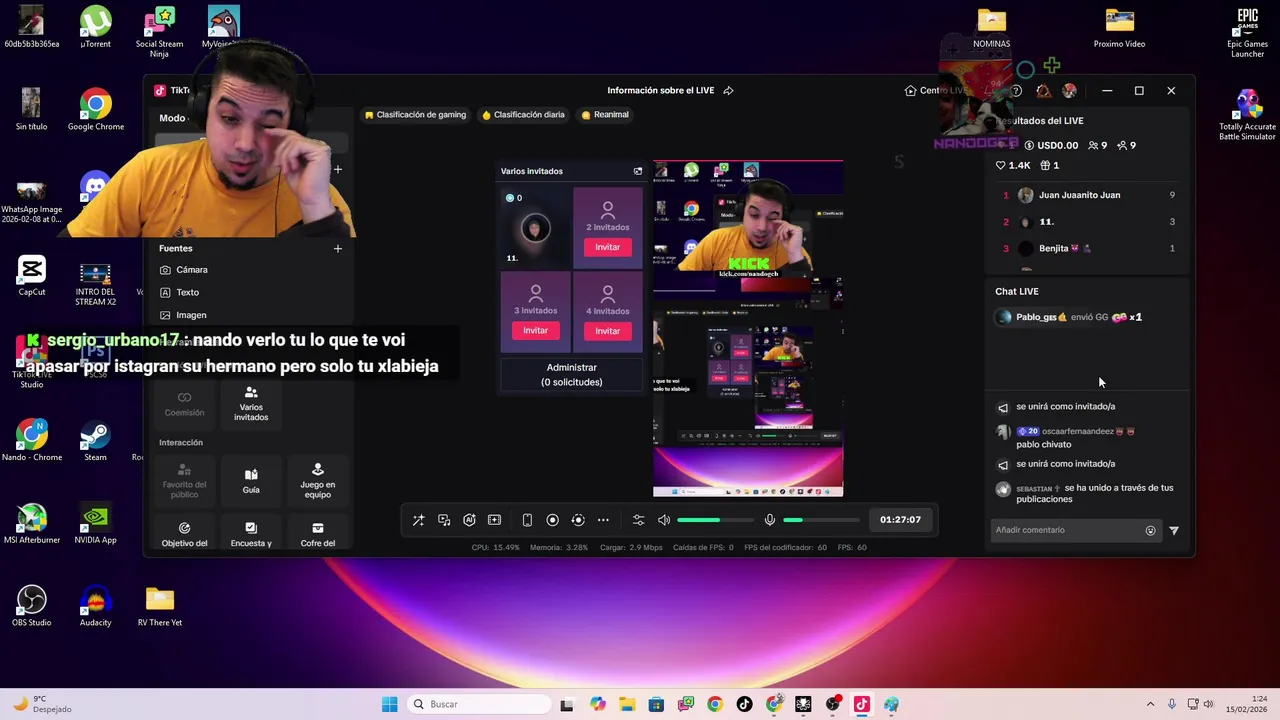This screenshot has height=720, width=1280.
Task: Click the framed clip icon in toolbar
Action: [494, 520]
